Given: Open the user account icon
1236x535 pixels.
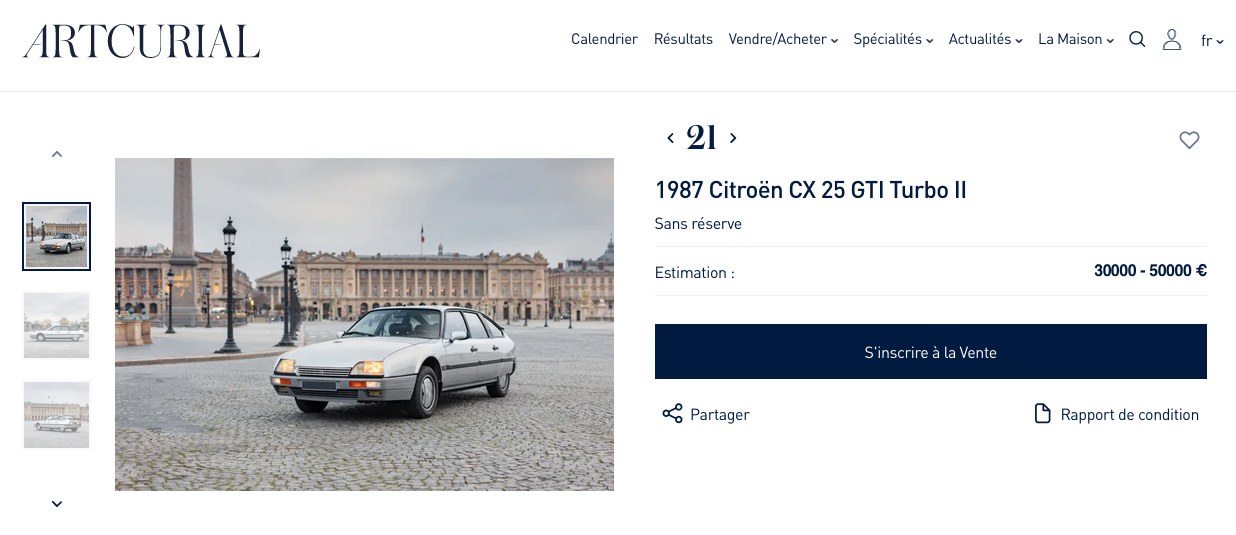Looking at the screenshot, I should tap(1172, 40).
